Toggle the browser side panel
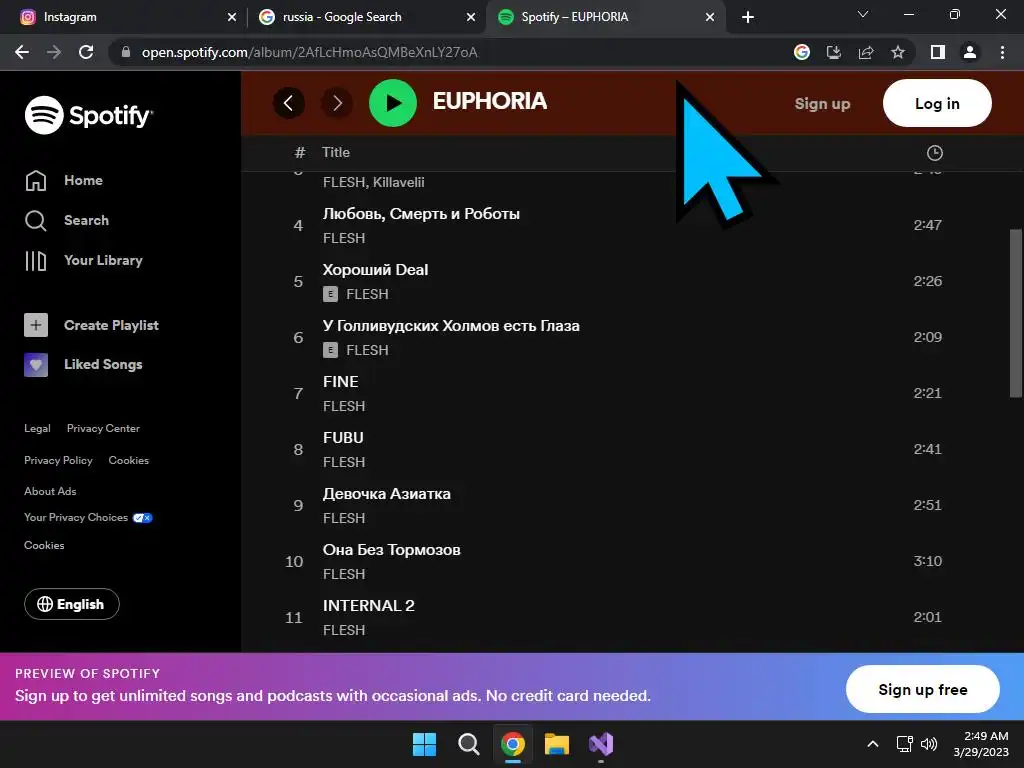 click(938, 52)
